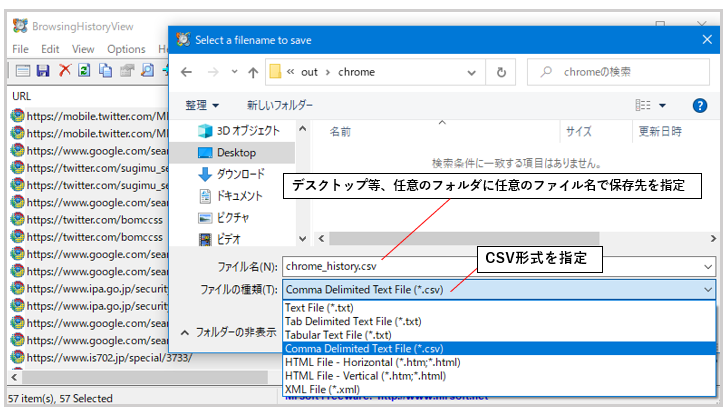
Task: Click the green refresh toolbar icon
Action: [x=84, y=70]
